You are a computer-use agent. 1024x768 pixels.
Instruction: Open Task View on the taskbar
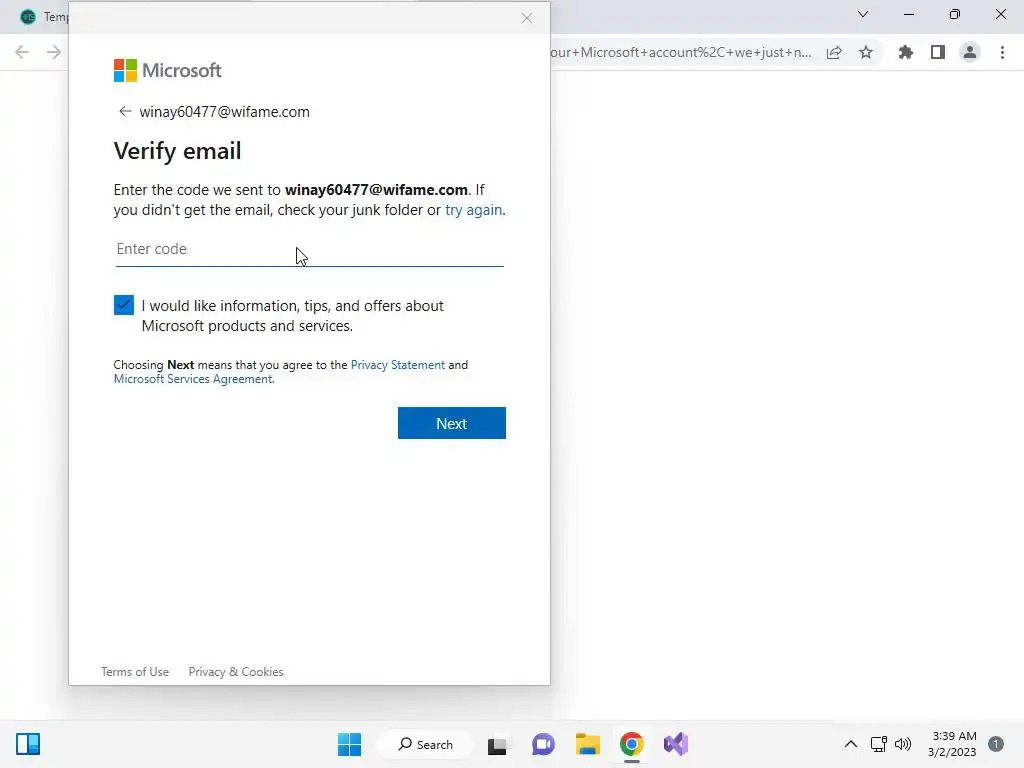(x=497, y=744)
